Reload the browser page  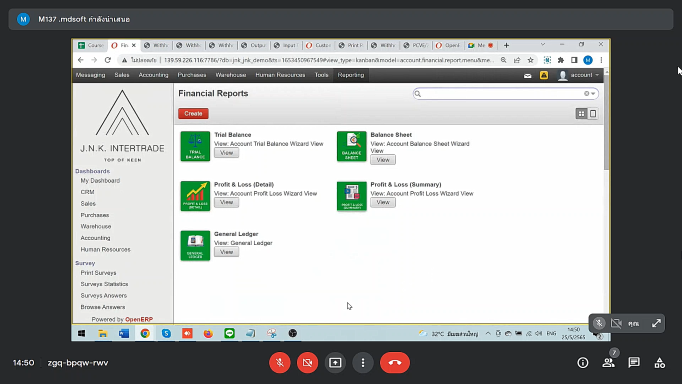click(108, 60)
